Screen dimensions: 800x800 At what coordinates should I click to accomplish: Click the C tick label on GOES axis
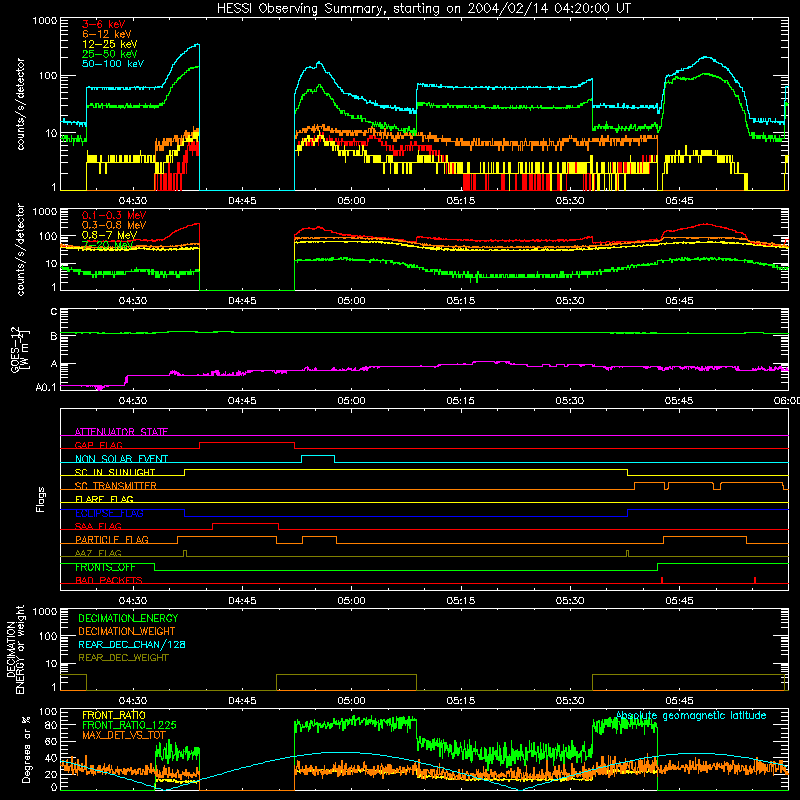pos(54,311)
